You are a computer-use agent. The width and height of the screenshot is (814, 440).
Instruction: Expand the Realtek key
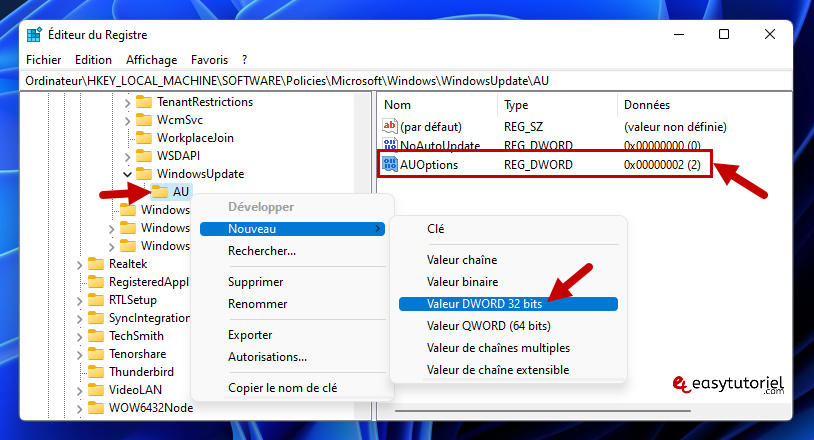(x=79, y=265)
